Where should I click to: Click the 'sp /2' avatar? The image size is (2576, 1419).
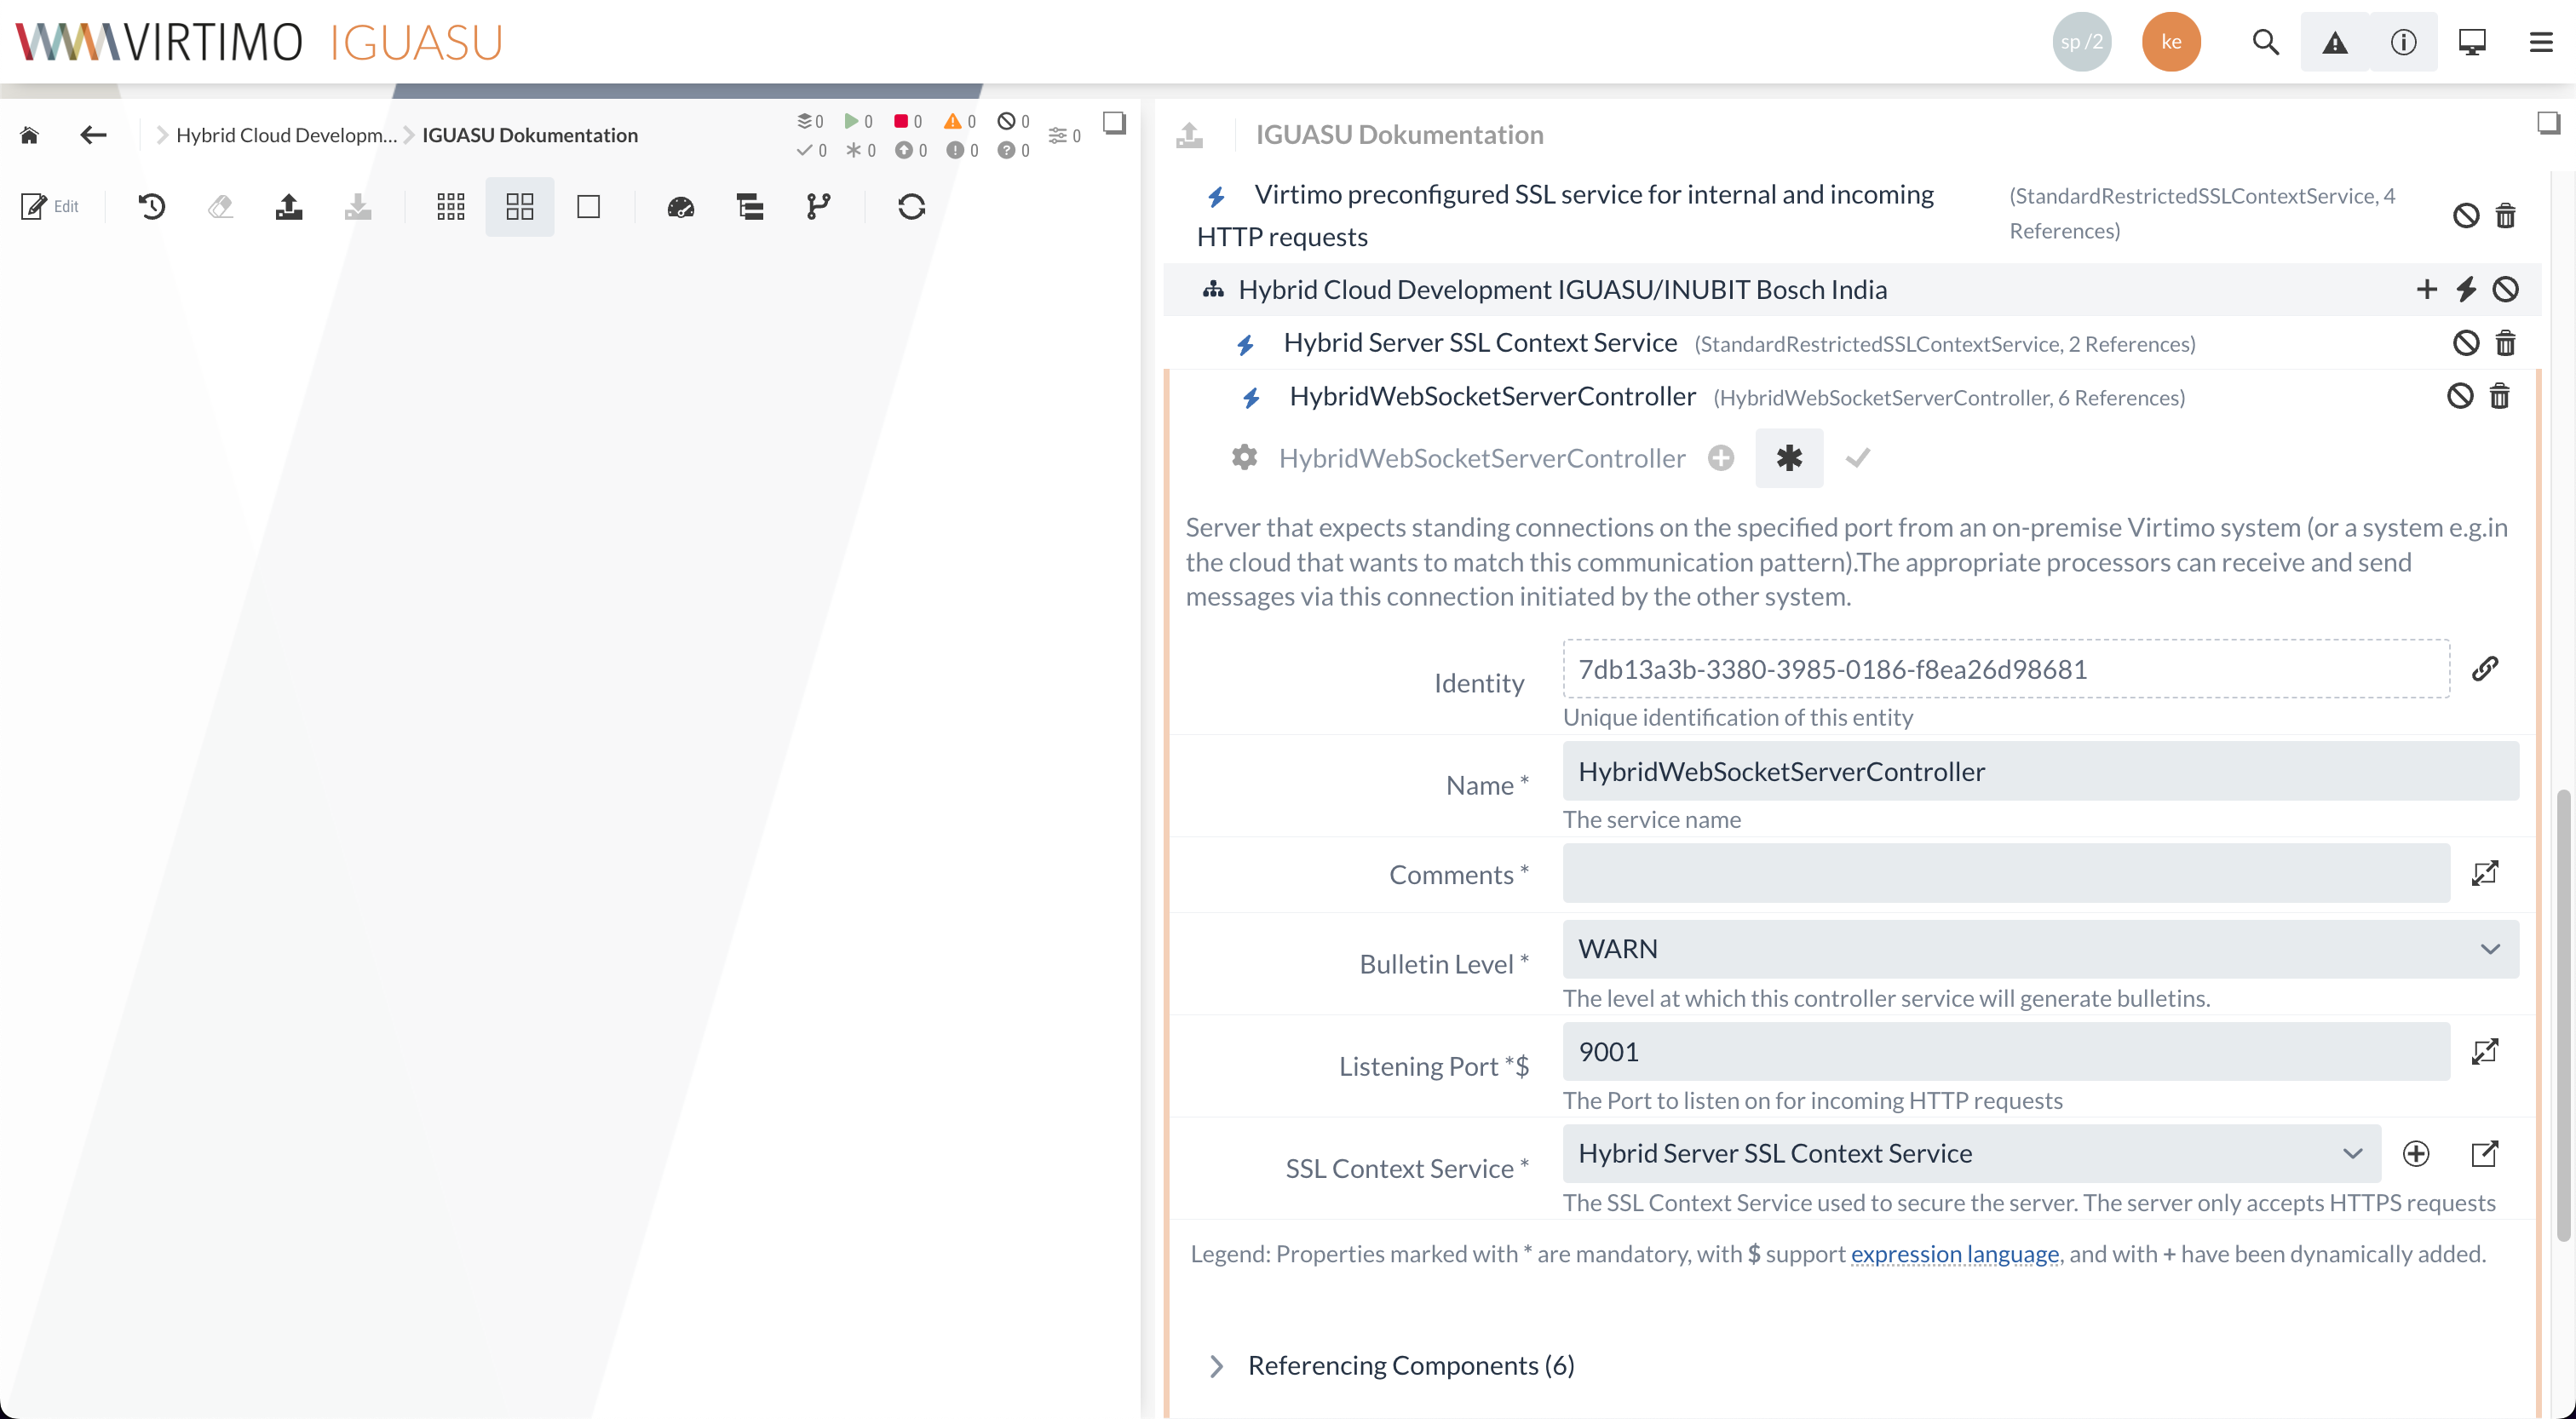[x=2082, y=42]
